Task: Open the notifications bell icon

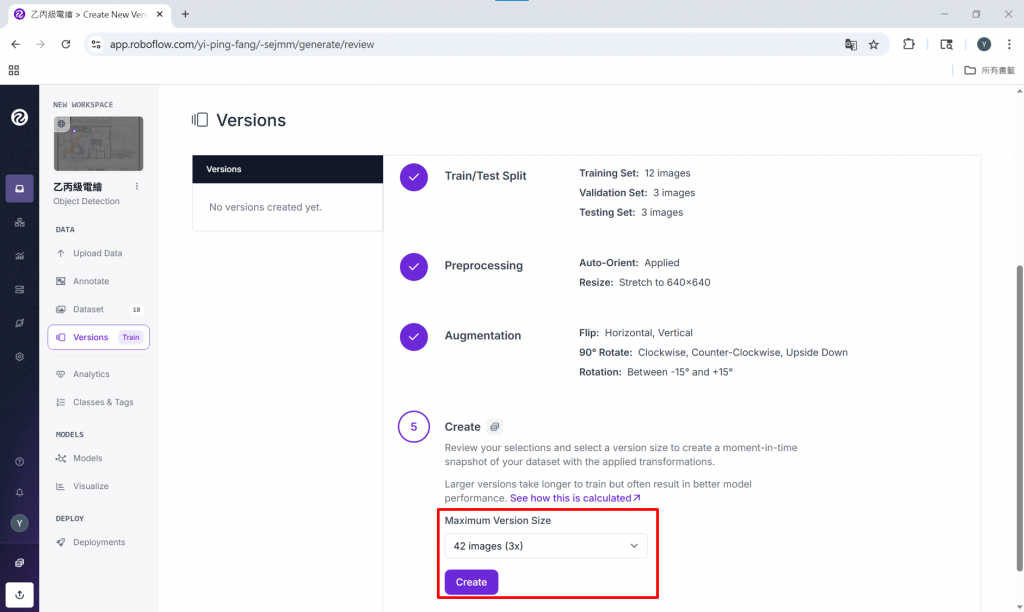Action: click(x=20, y=492)
